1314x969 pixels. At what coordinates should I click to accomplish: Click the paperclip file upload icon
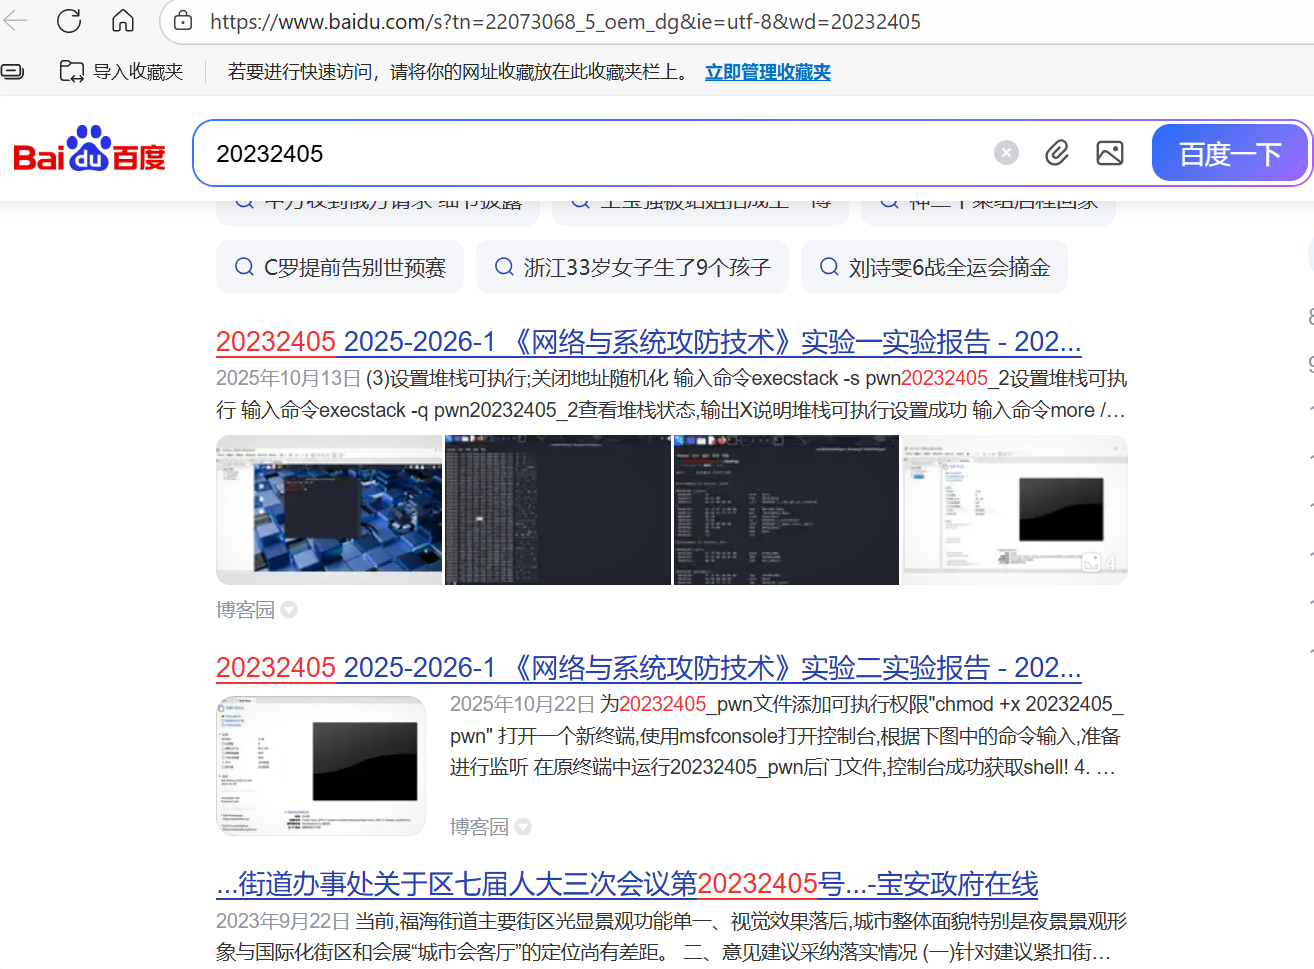(1057, 153)
